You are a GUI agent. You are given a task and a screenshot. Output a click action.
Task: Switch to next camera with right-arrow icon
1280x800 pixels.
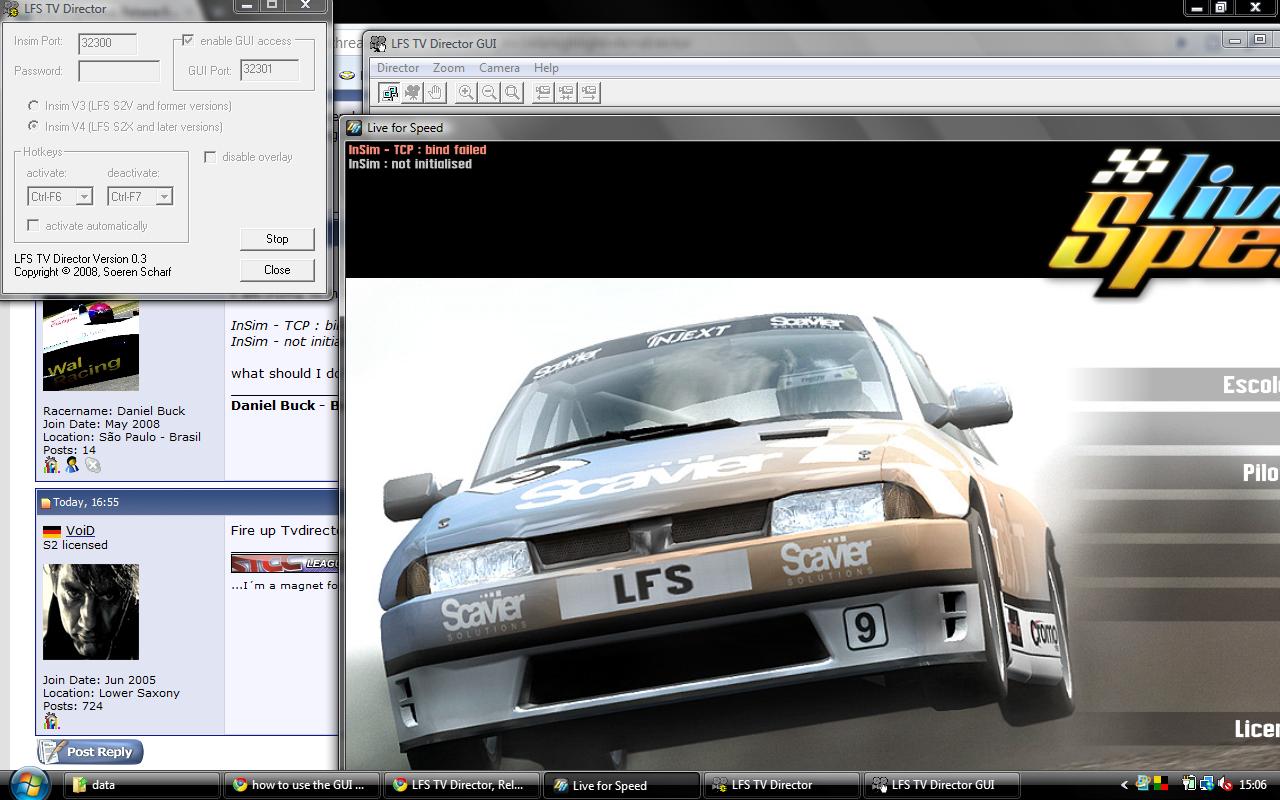point(589,92)
